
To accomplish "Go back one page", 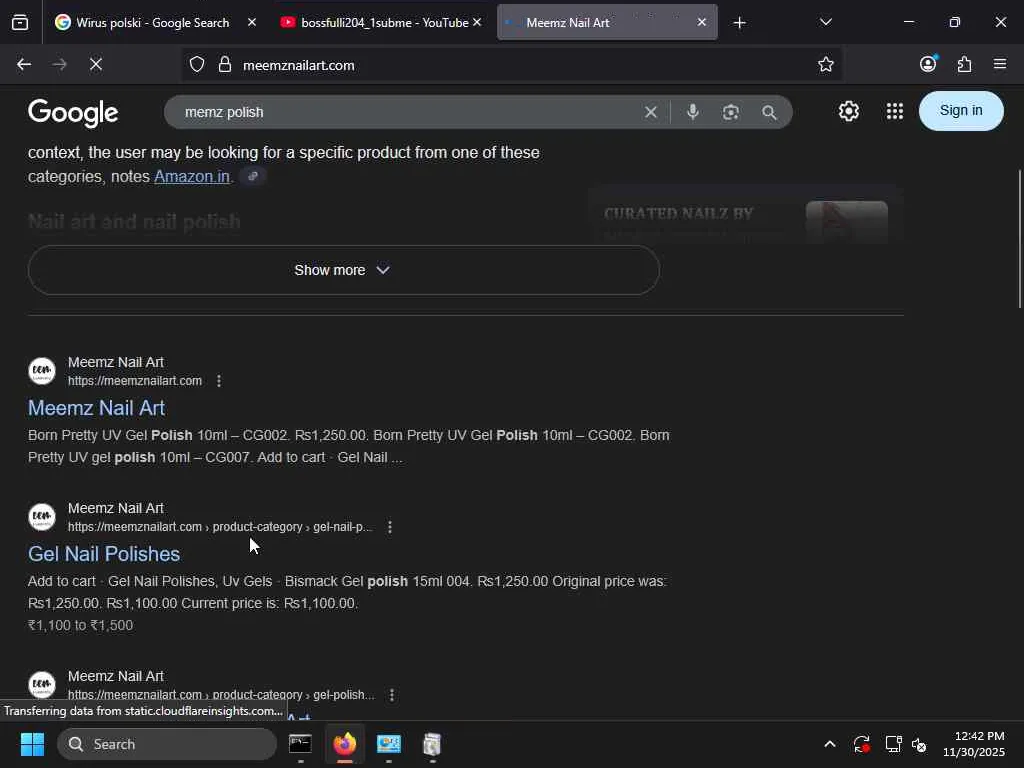I will coord(24,65).
